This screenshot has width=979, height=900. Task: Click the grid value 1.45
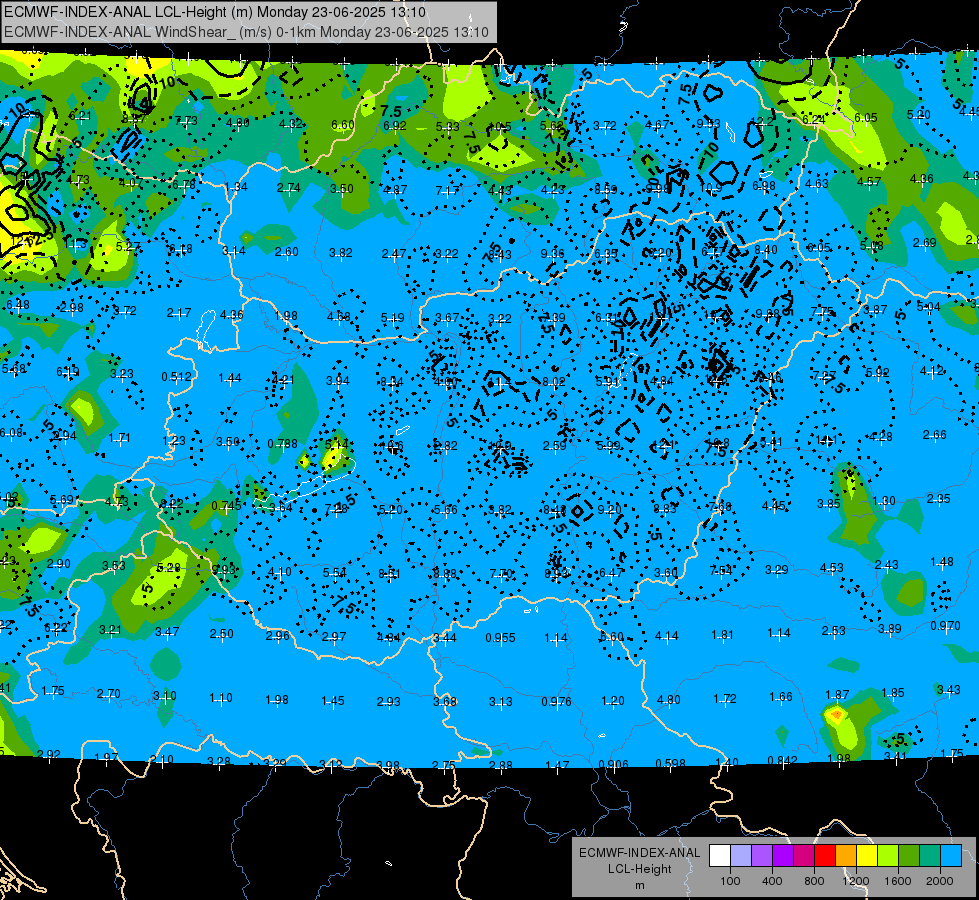[x=333, y=701]
